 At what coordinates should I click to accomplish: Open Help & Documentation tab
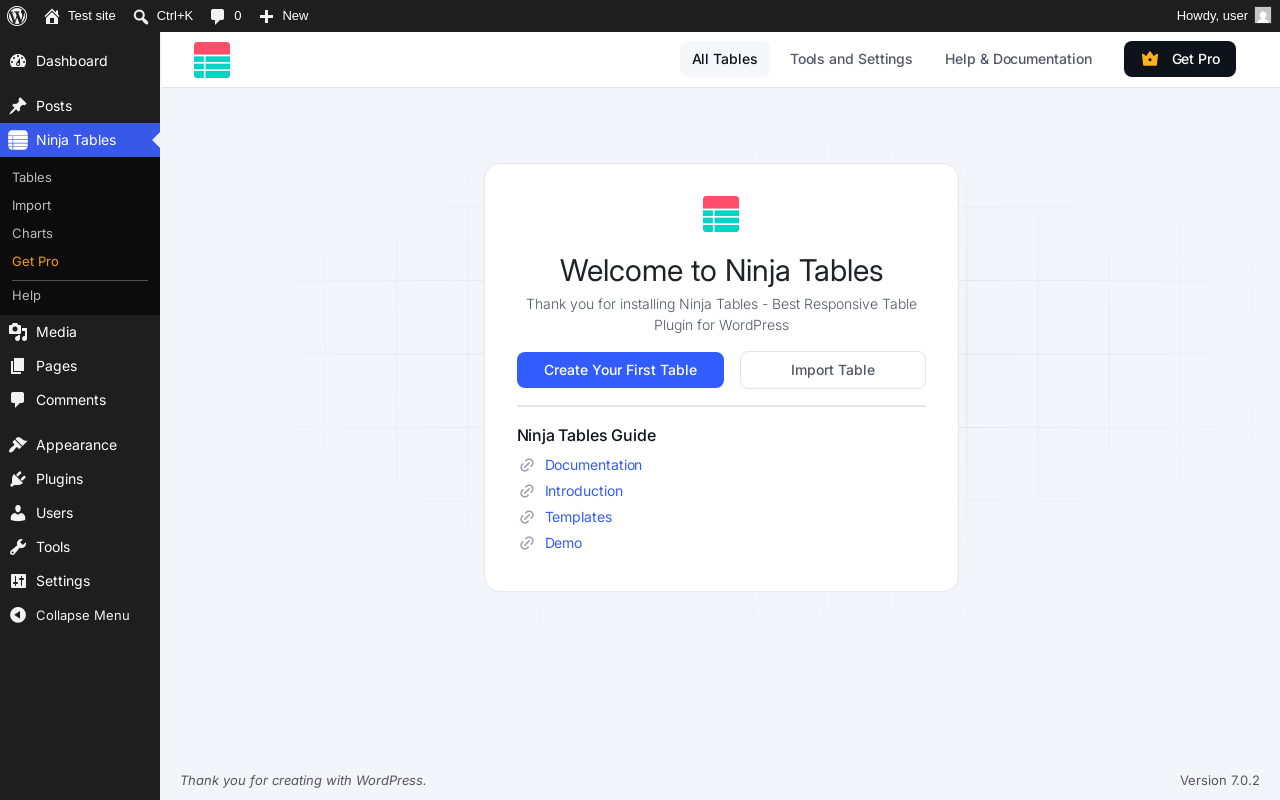click(x=1018, y=59)
